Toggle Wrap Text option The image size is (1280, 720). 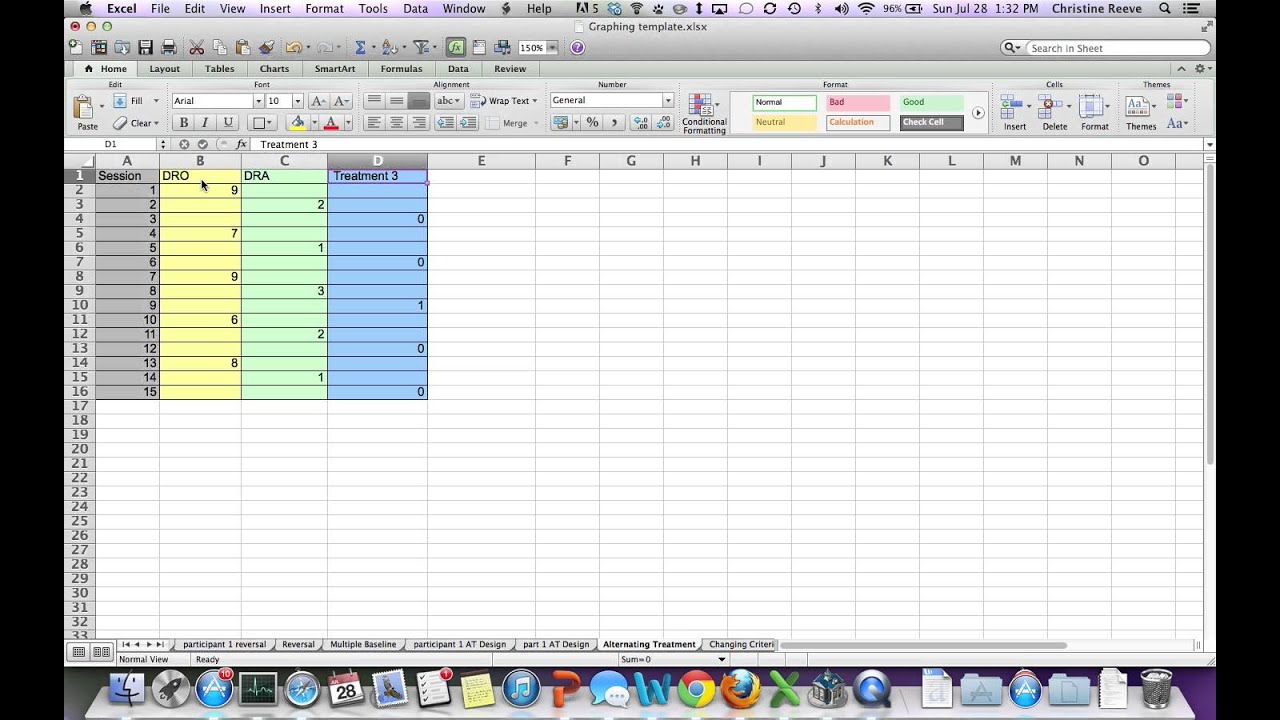tap(503, 101)
